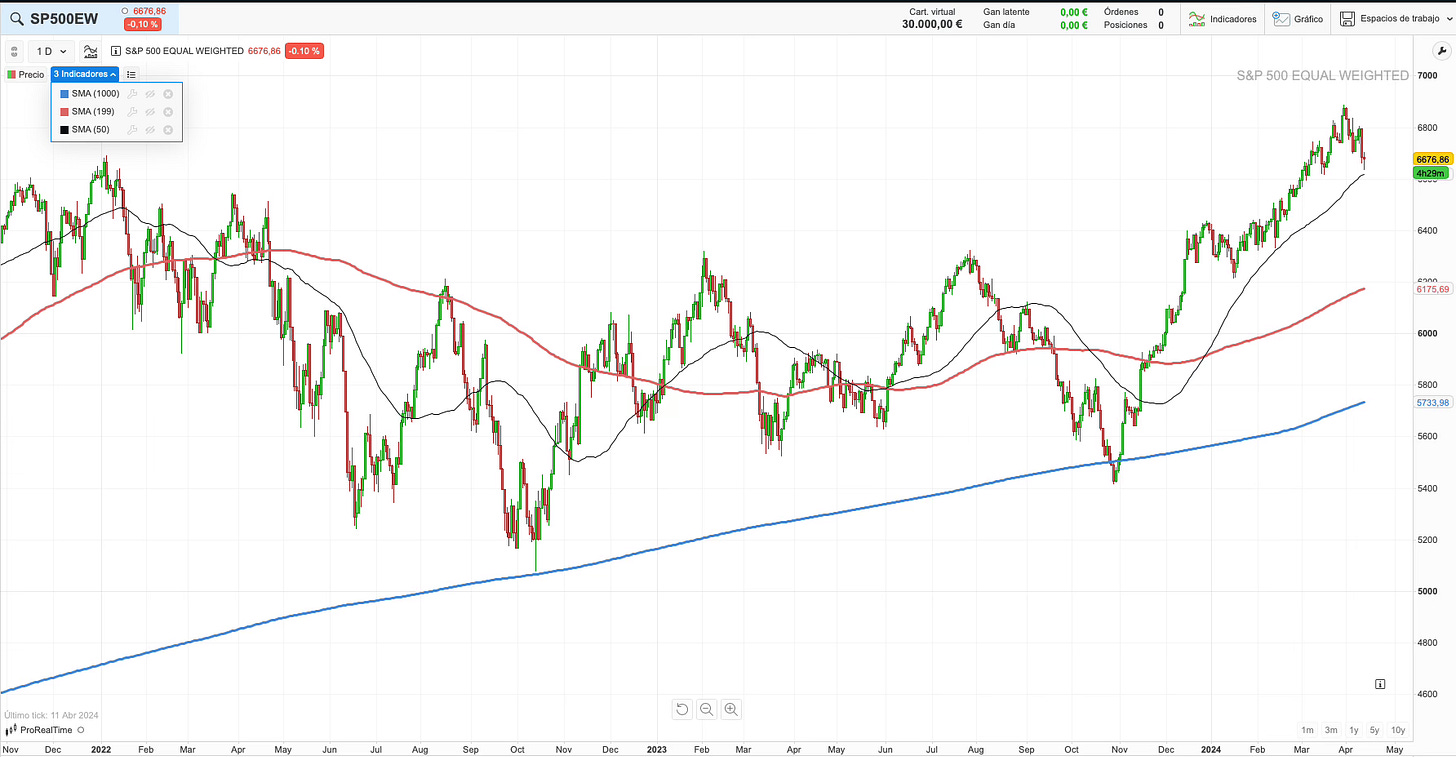This screenshot has width=1456, height=757.
Task: Reset chart view with the undo arrow
Action: coord(682,709)
